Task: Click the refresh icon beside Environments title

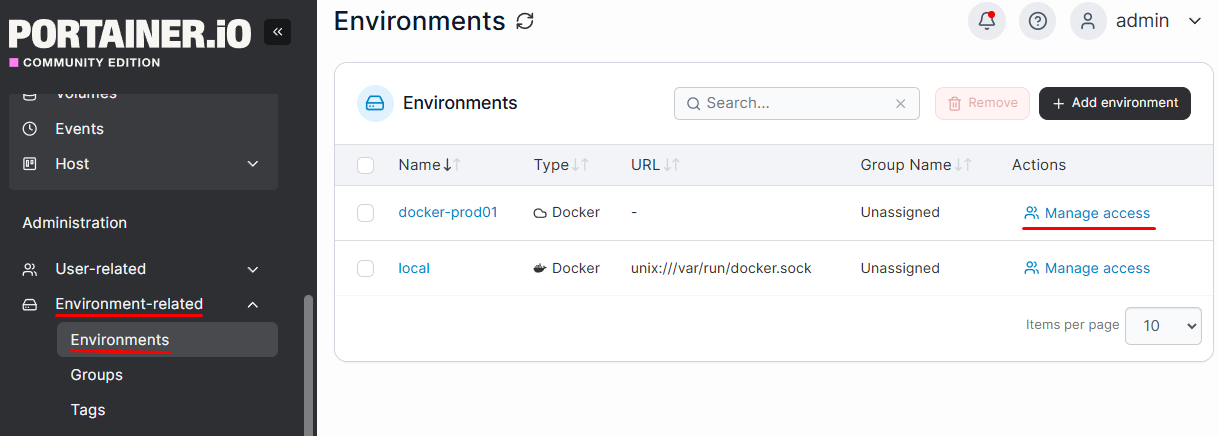Action: pos(525,21)
